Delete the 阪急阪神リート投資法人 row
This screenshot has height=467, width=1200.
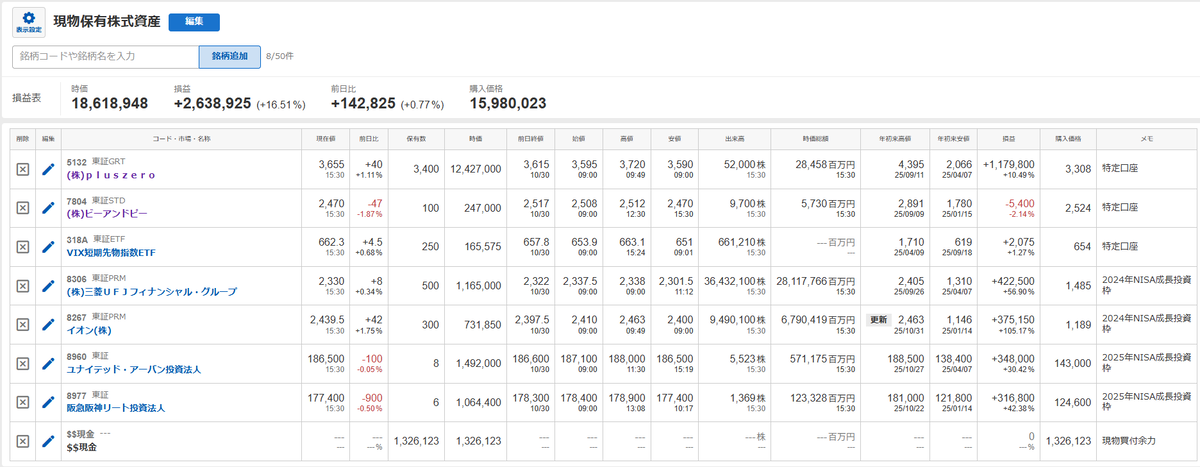click(x=23, y=403)
